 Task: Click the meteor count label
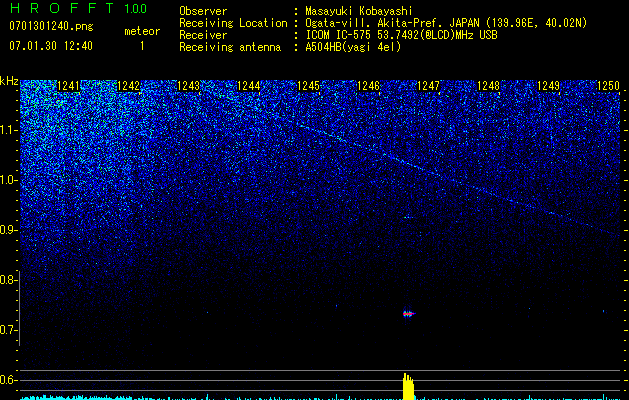(142, 31)
